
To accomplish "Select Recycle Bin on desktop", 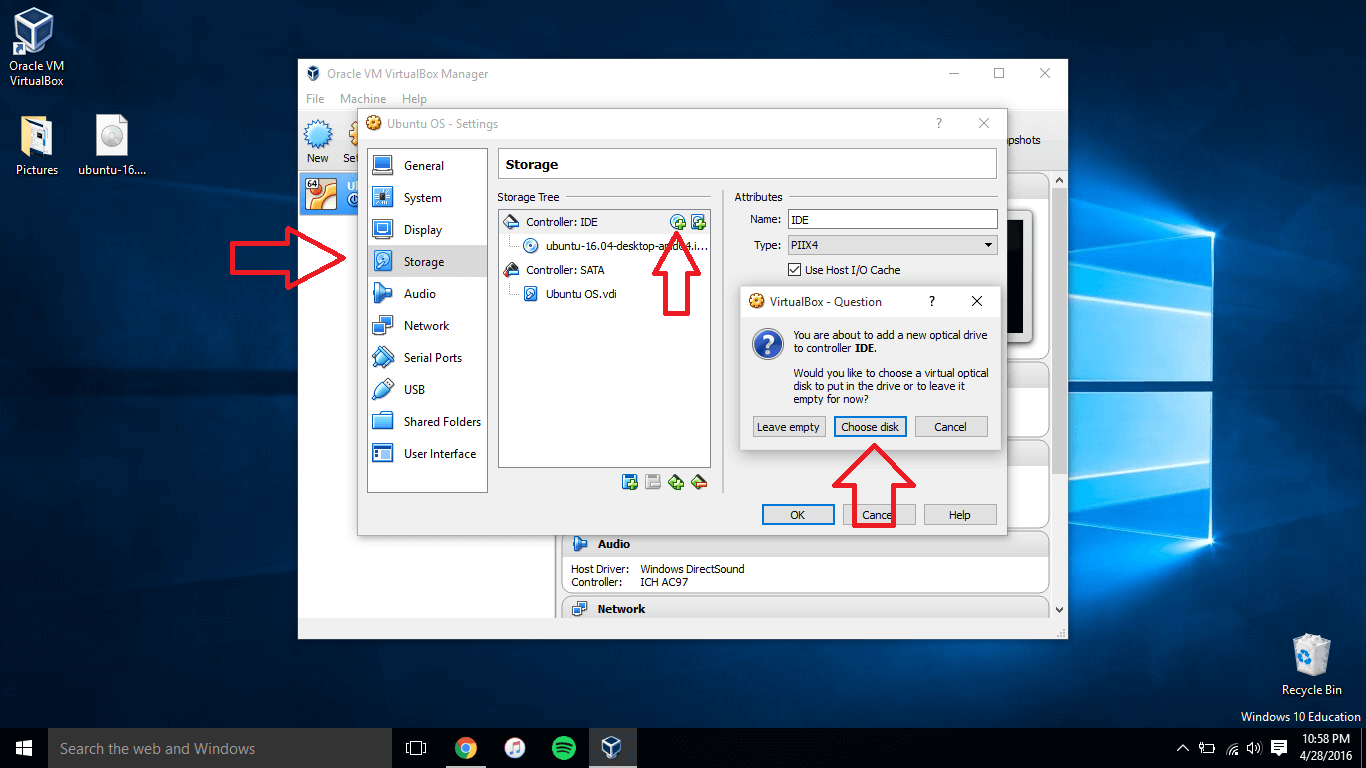I will 1311,665.
